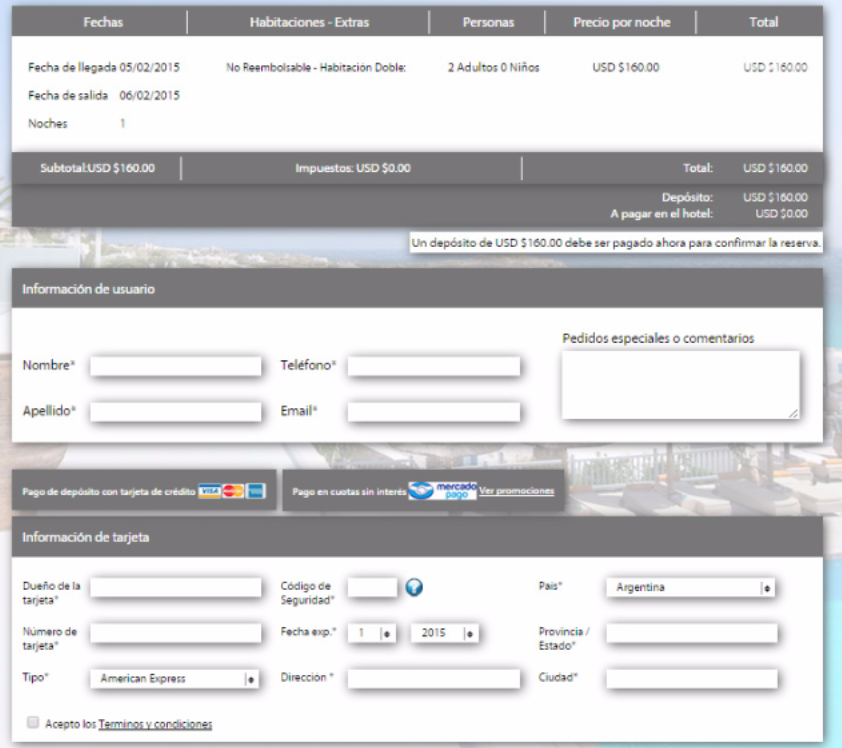The image size is (842, 748).
Task: Open the Ver promociones link
Action: point(516,491)
